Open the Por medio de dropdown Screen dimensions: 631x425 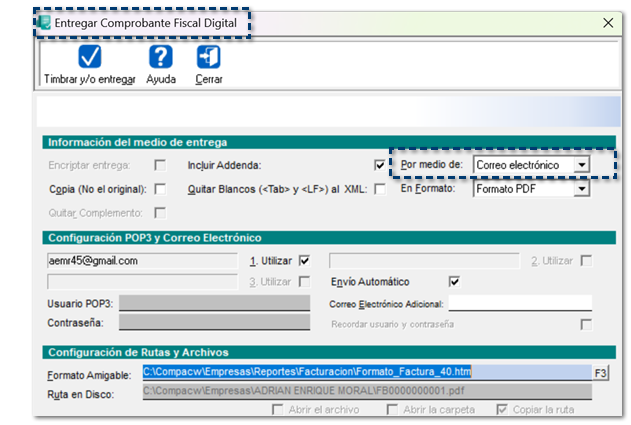click(x=581, y=165)
